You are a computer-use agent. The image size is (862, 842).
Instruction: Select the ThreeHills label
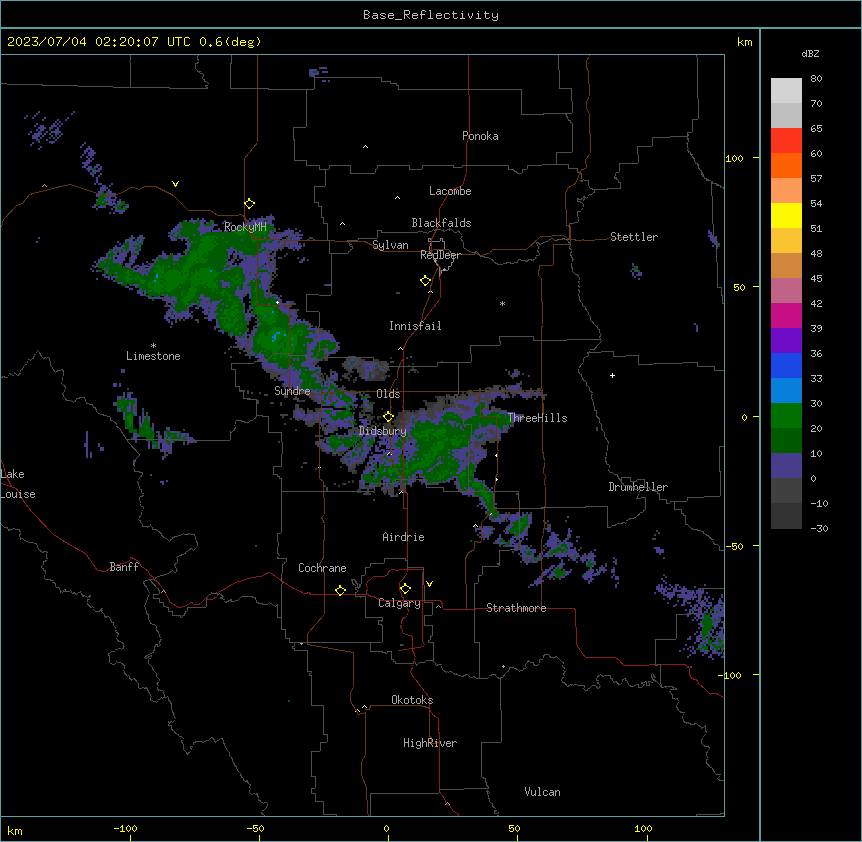pos(537,418)
